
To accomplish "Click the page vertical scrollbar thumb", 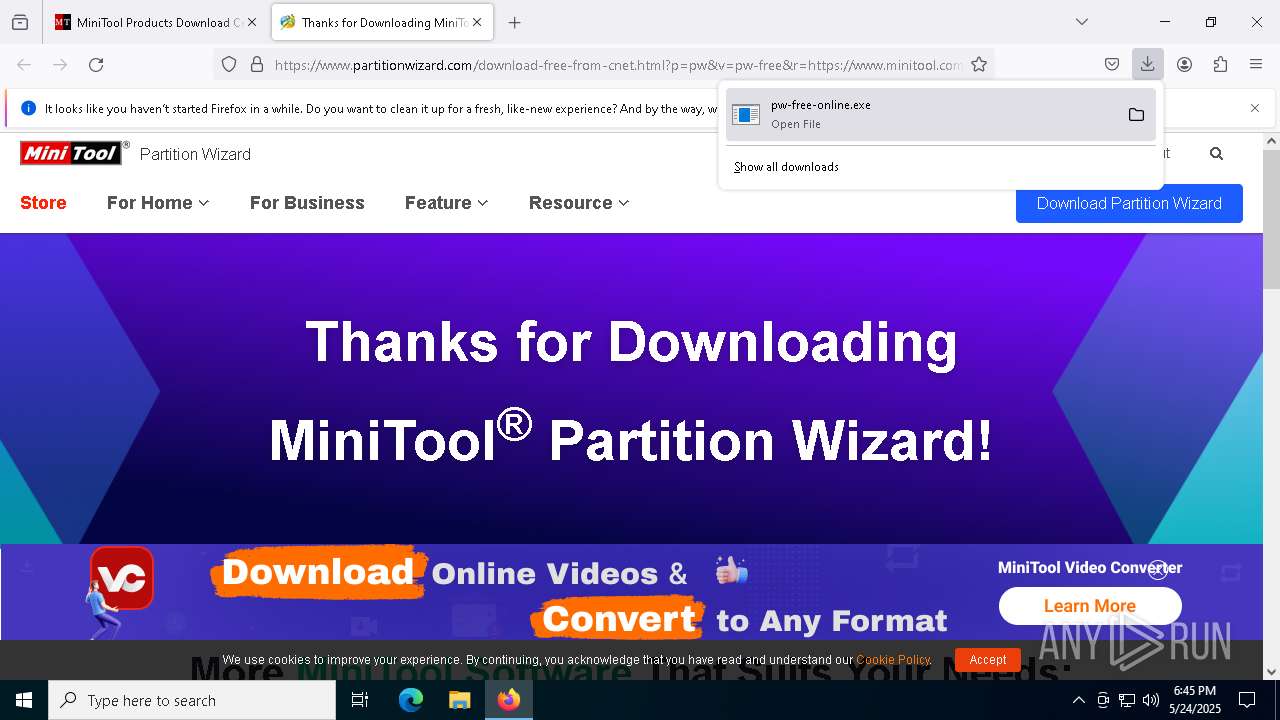I will tap(1271, 218).
